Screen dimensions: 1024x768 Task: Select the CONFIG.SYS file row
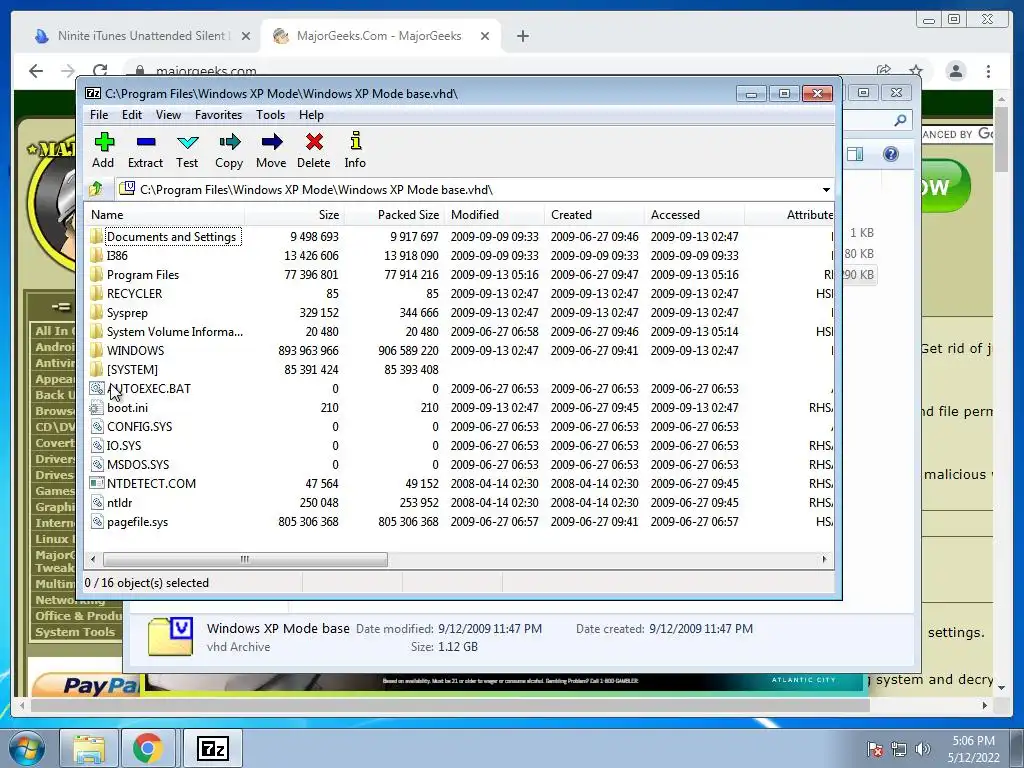pos(459,426)
